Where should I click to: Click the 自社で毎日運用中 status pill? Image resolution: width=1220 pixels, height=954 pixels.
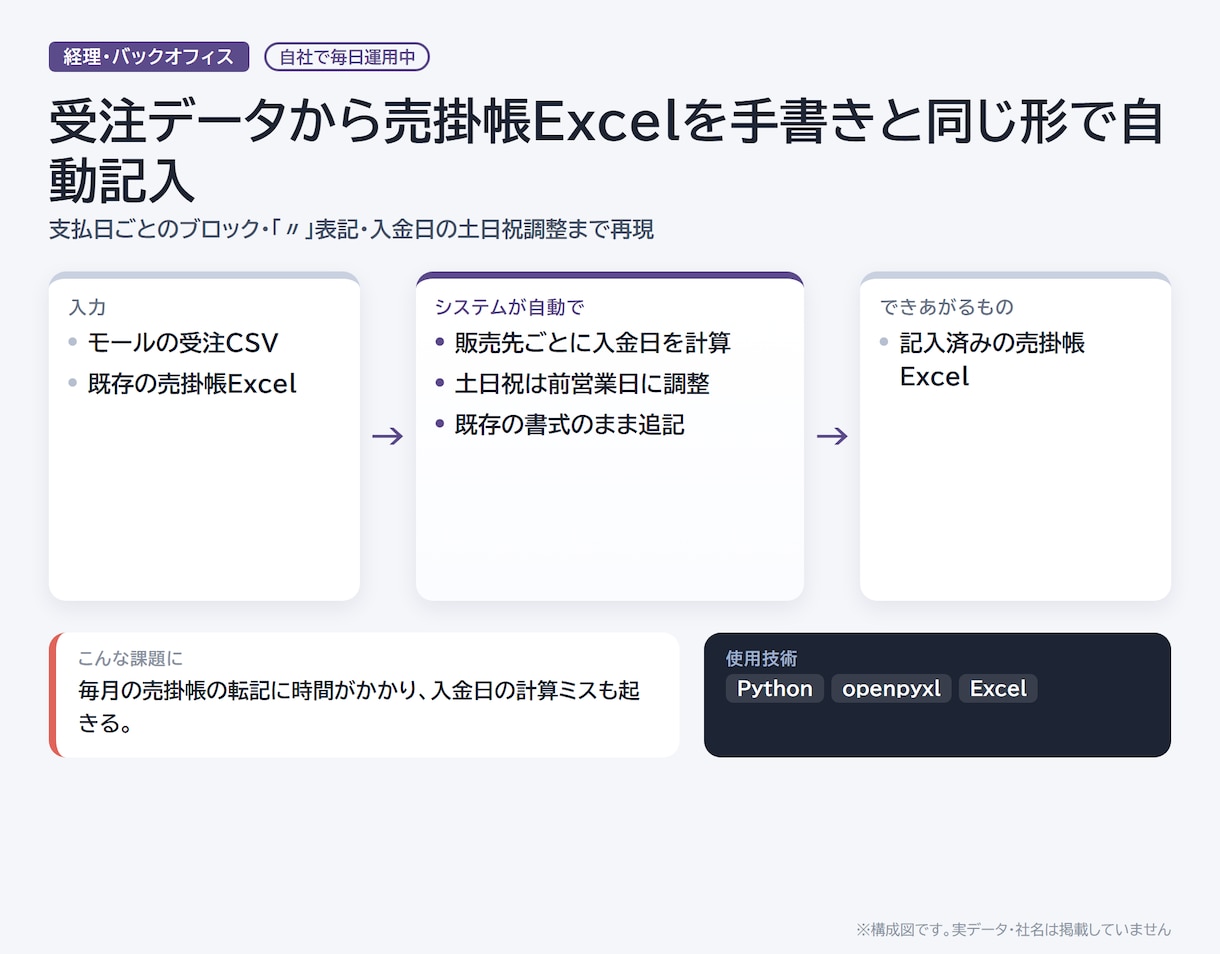[347, 57]
